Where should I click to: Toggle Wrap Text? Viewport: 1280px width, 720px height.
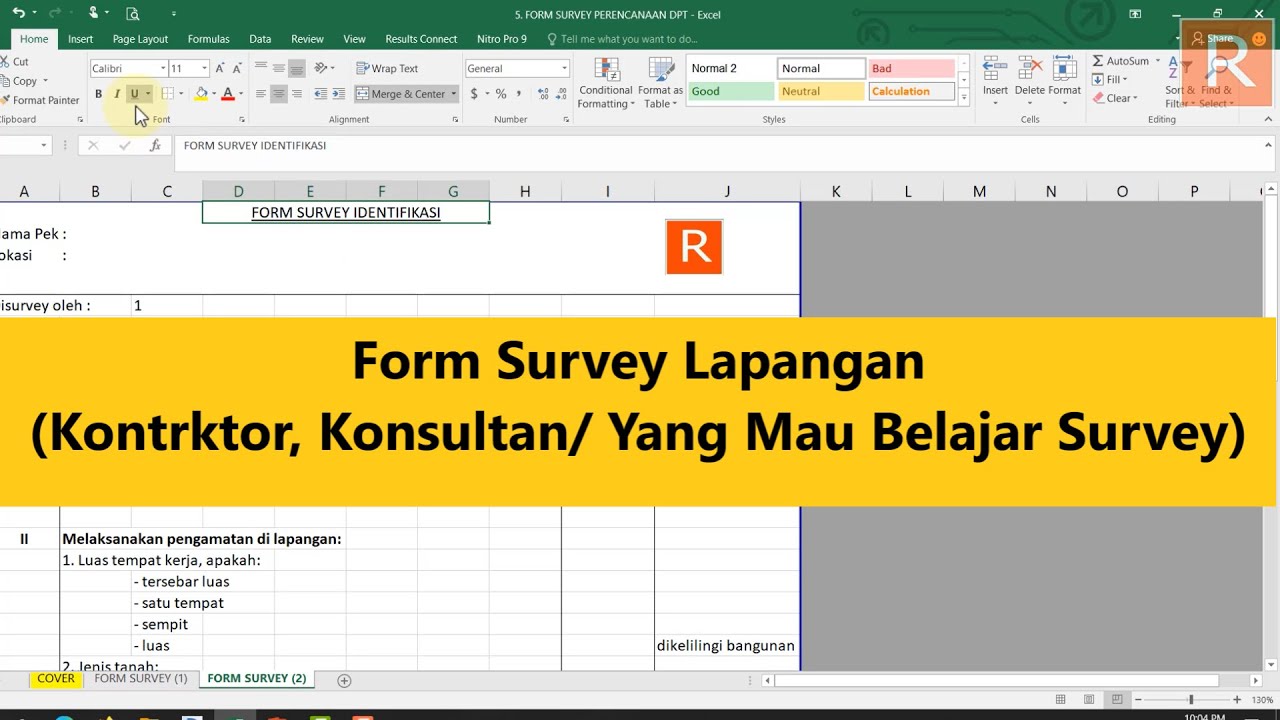point(387,68)
